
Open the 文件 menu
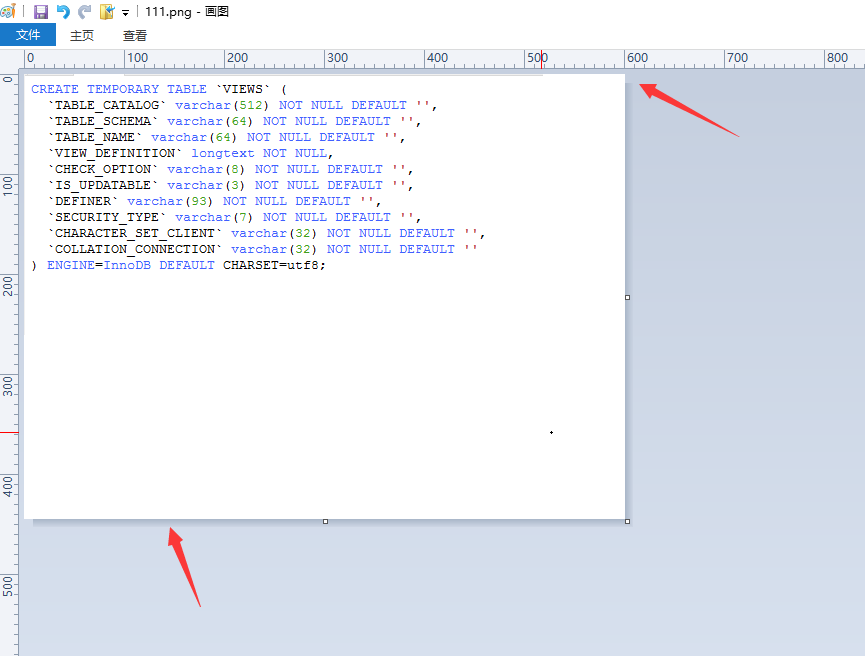click(28, 35)
